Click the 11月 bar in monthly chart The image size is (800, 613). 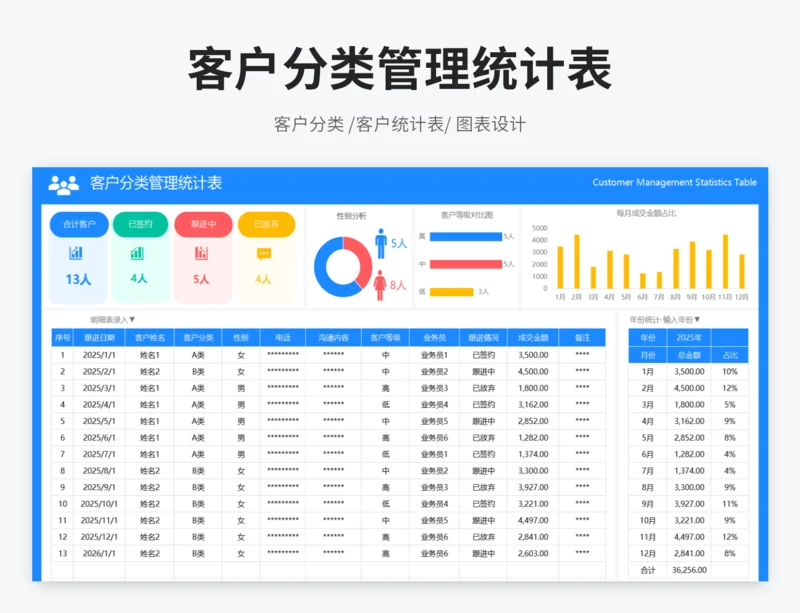point(726,262)
